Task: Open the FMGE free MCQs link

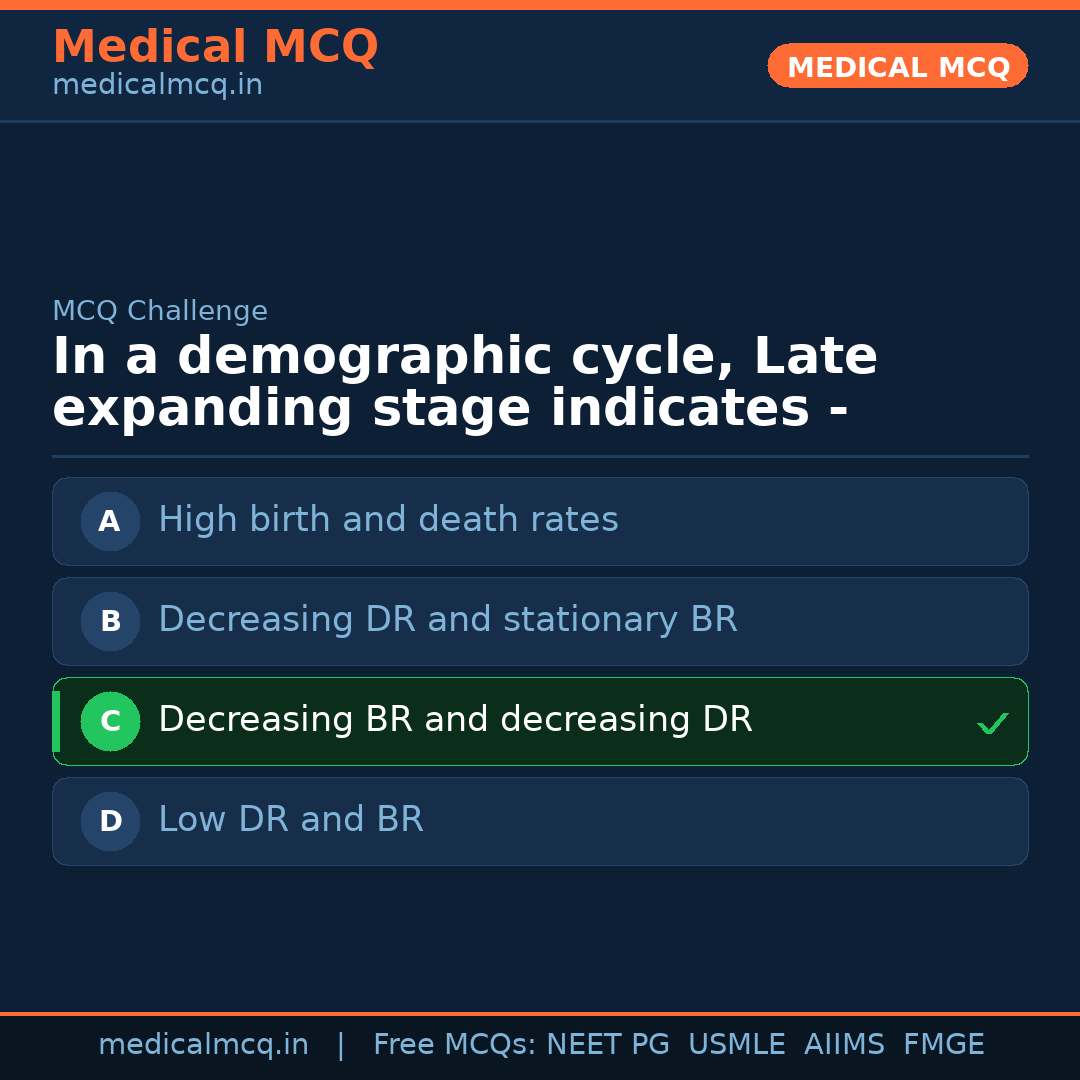Action: pos(943,1043)
